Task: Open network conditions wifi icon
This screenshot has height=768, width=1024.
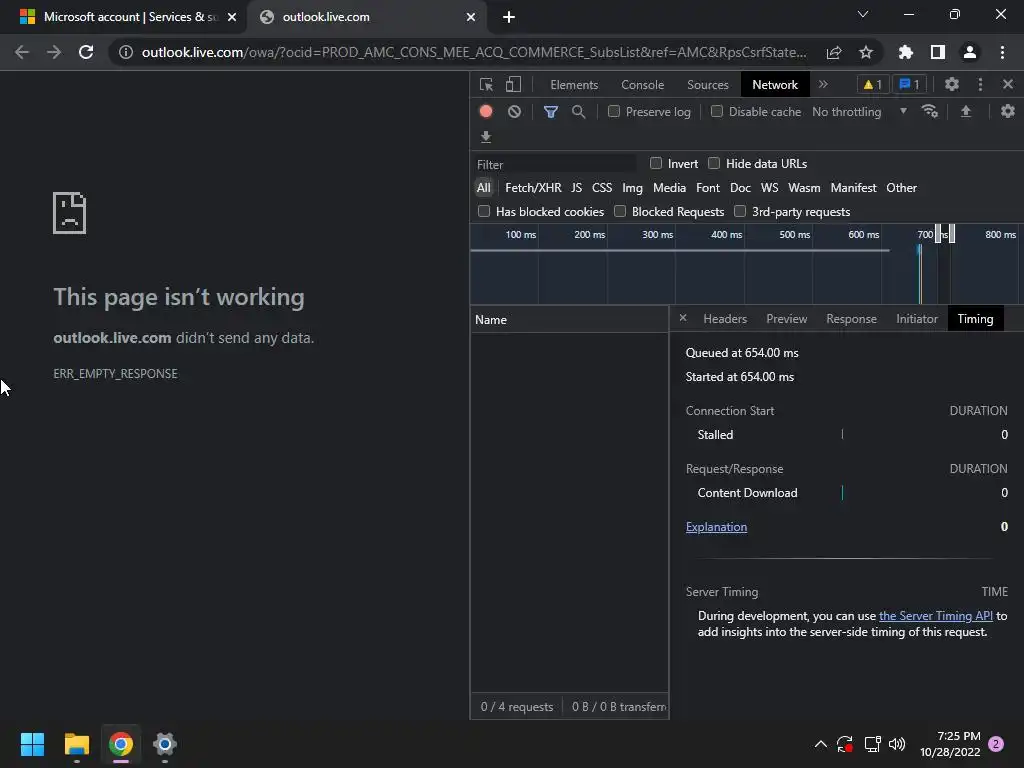Action: tap(929, 112)
